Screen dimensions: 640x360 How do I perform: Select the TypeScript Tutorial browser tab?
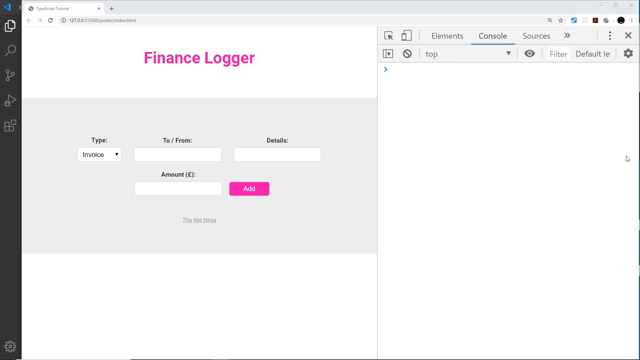tap(64, 9)
